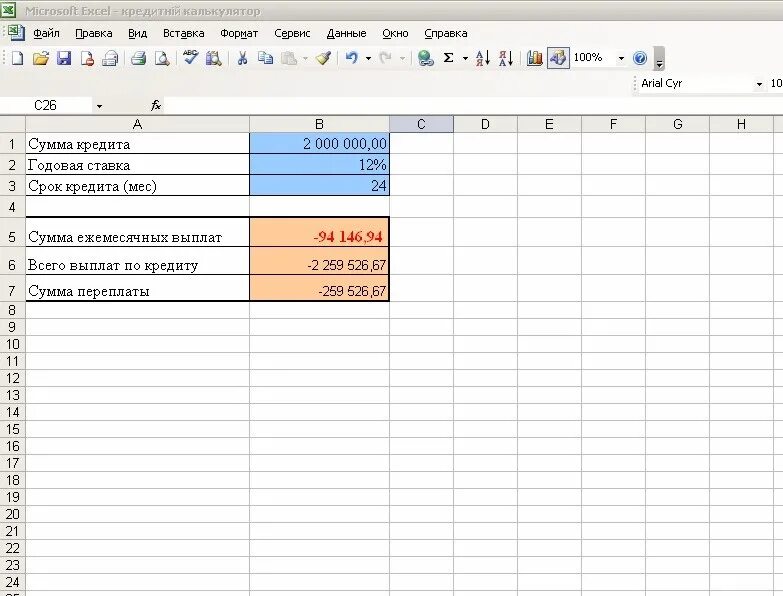Select cell containing 24 months
Image resolution: width=783 pixels, height=596 pixels.
pyautogui.click(x=320, y=186)
